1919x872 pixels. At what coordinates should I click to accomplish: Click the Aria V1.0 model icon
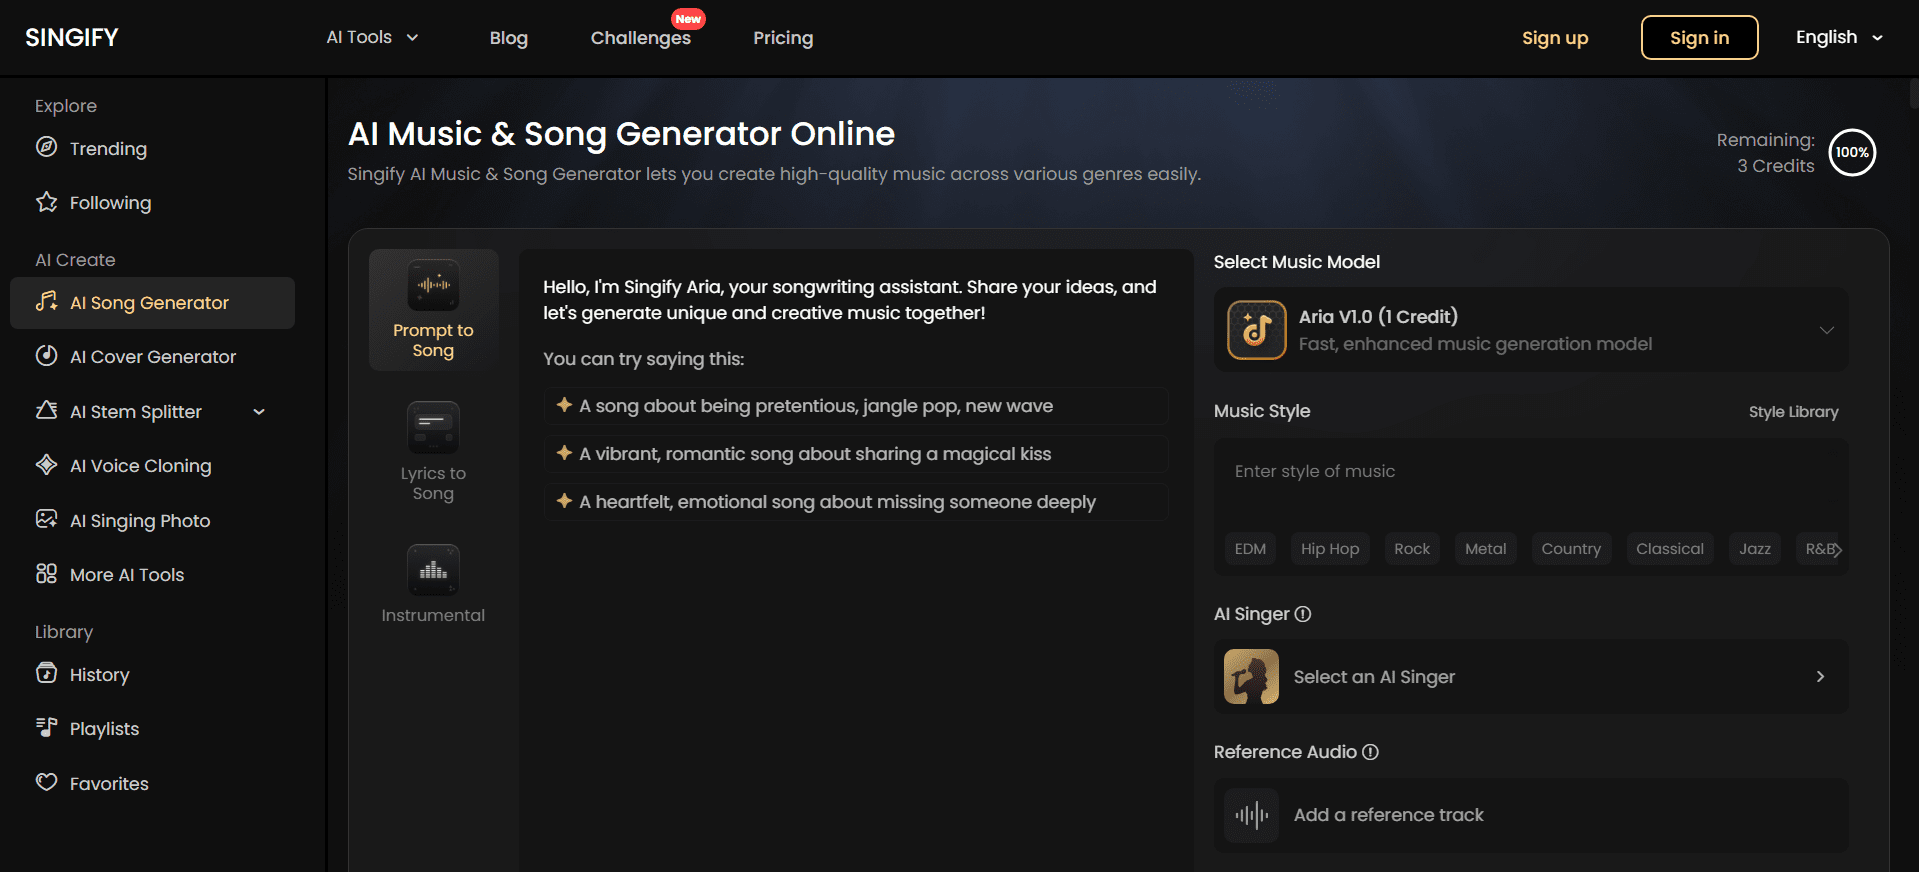pos(1257,330)
